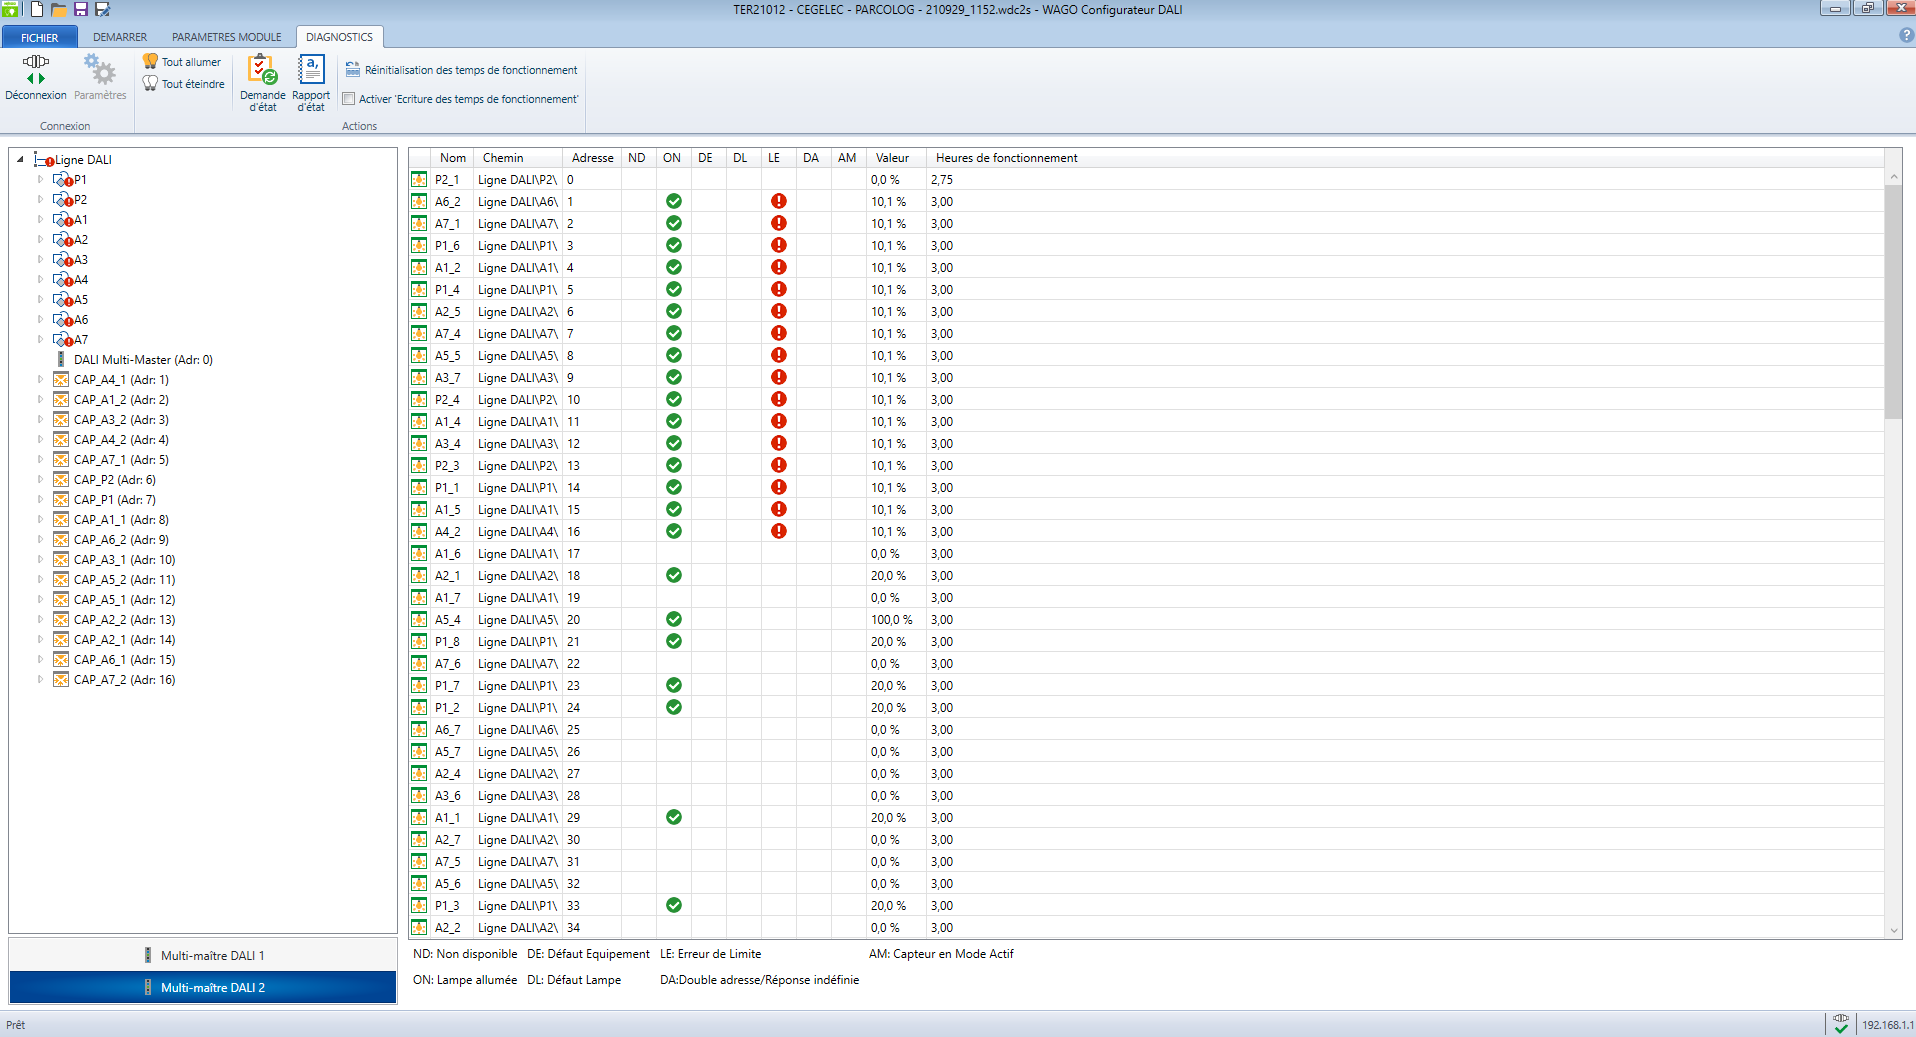Click the device list vertical scrollbar
Viewport: 1916px width, 1037px height.
coord(1893,300)
